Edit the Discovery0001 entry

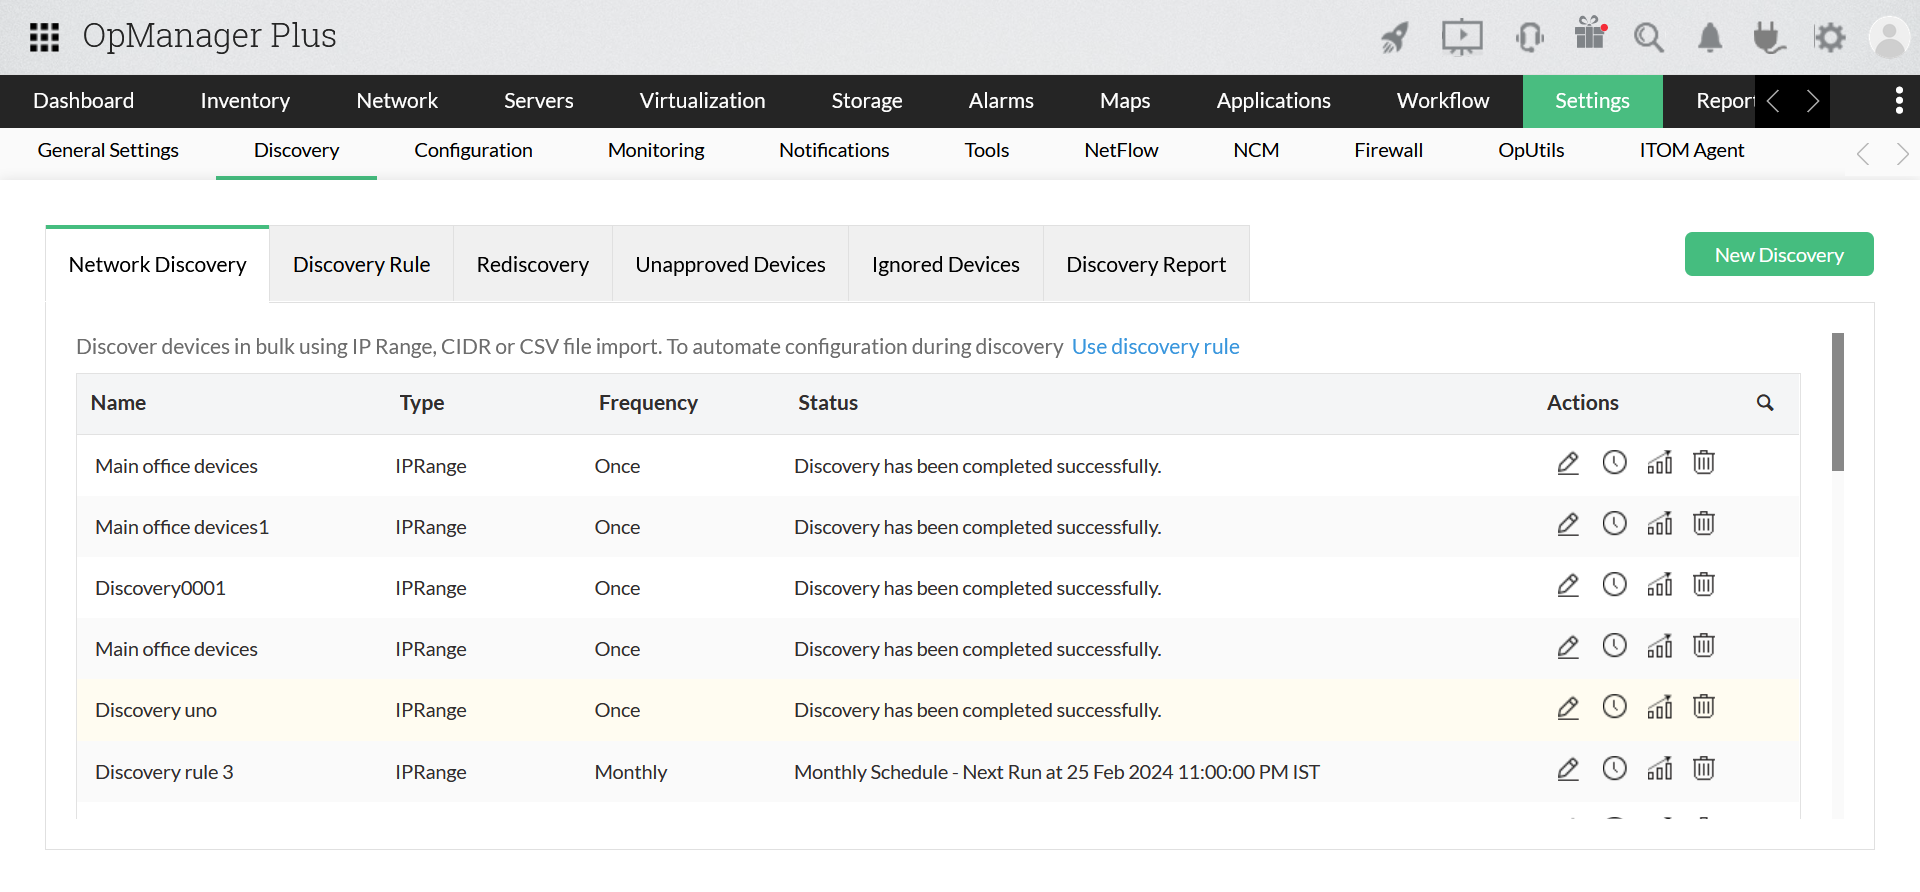[1568, 585]
